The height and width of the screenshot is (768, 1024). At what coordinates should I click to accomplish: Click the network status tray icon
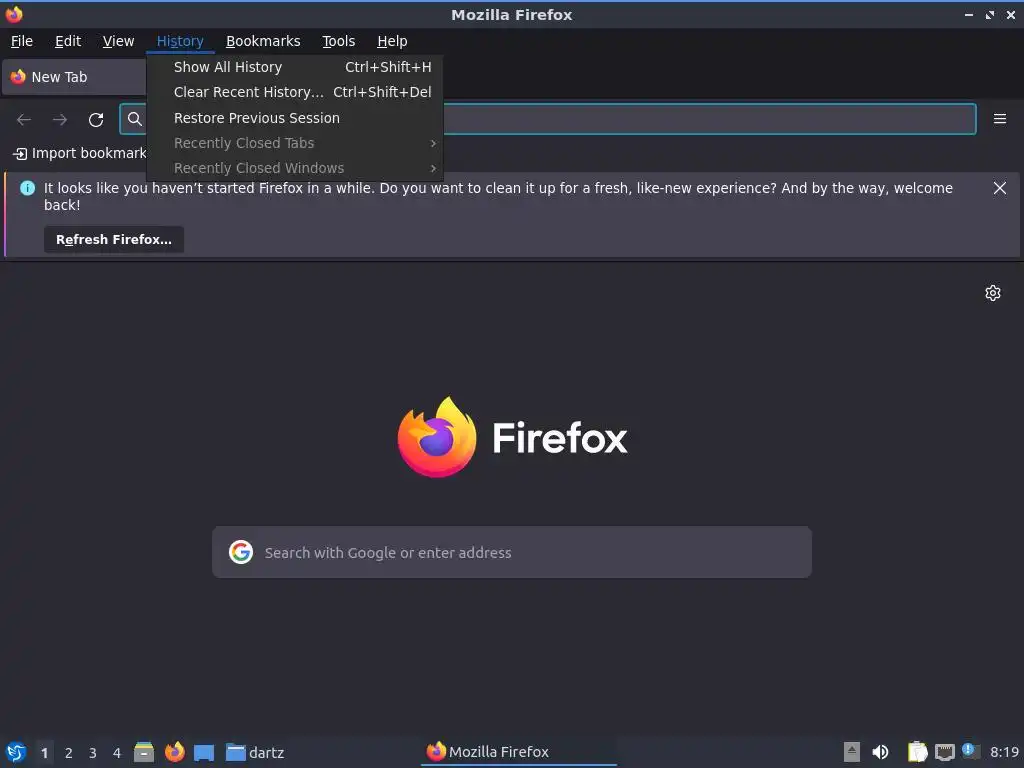pyautogui.click(x=944, y=752)
